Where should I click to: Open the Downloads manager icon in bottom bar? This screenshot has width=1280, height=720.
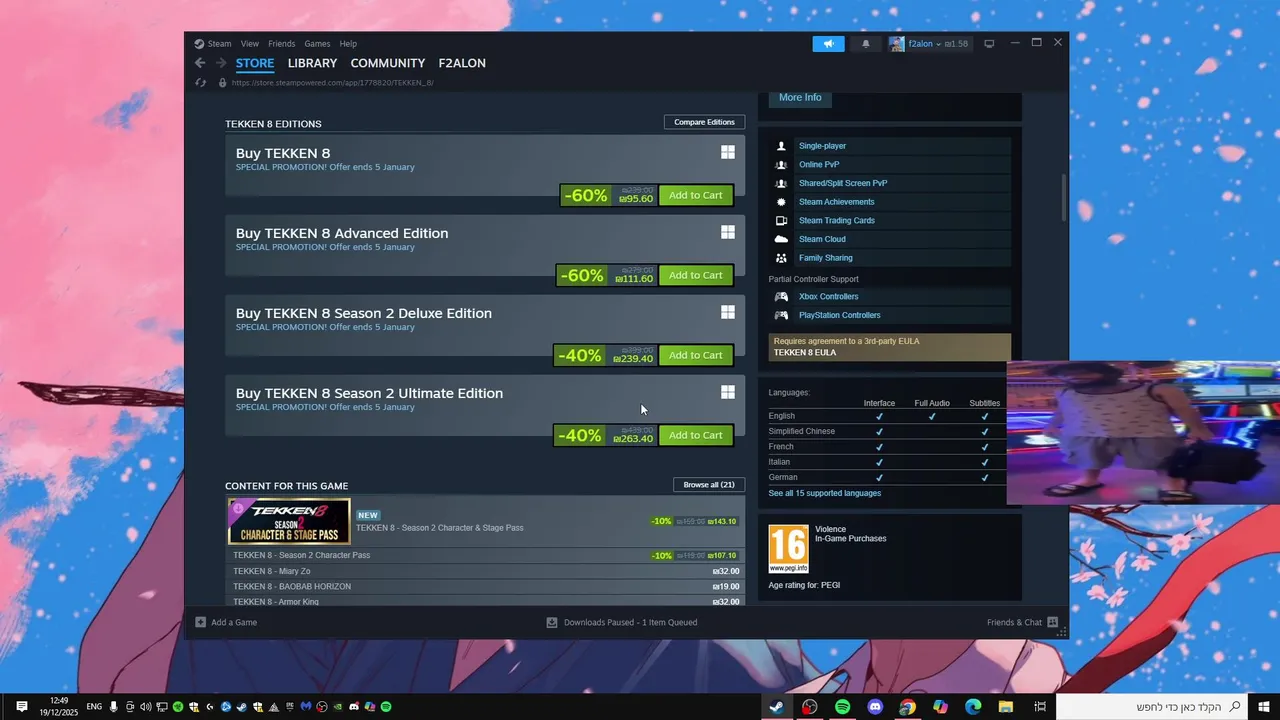(551, 622)
